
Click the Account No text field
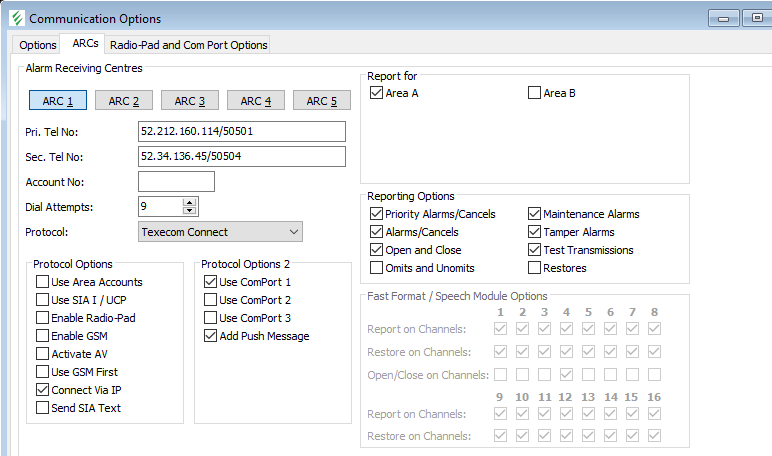click(176, 182)
